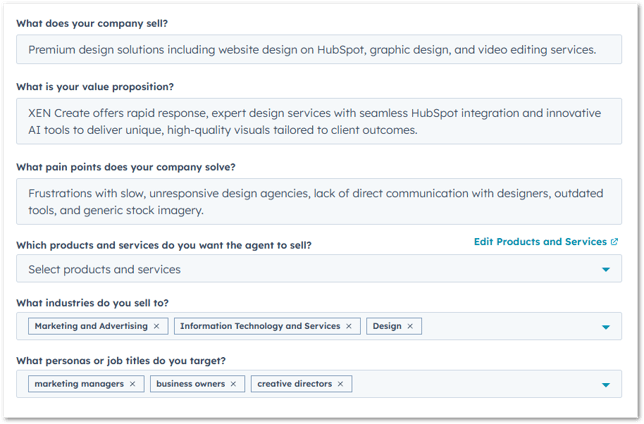Select the Information Technology and Services tag

pyautogui.click(x=260, y=326)
